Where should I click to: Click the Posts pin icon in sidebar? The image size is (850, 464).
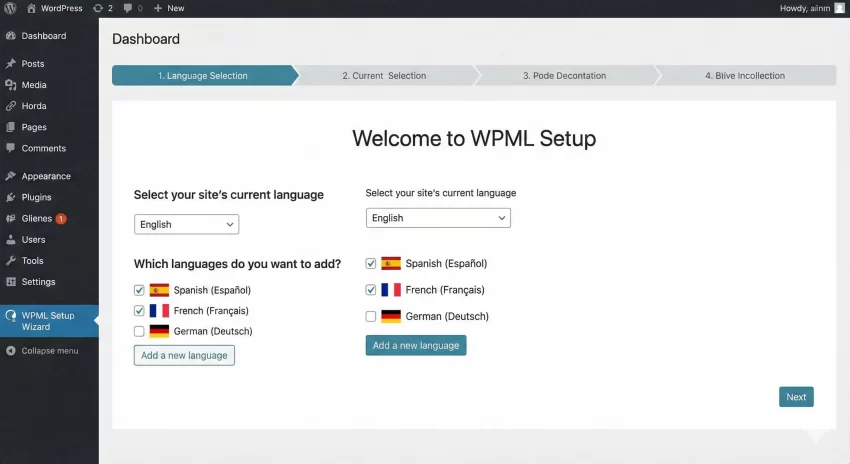pyautogui.click(x=10, y=63)
